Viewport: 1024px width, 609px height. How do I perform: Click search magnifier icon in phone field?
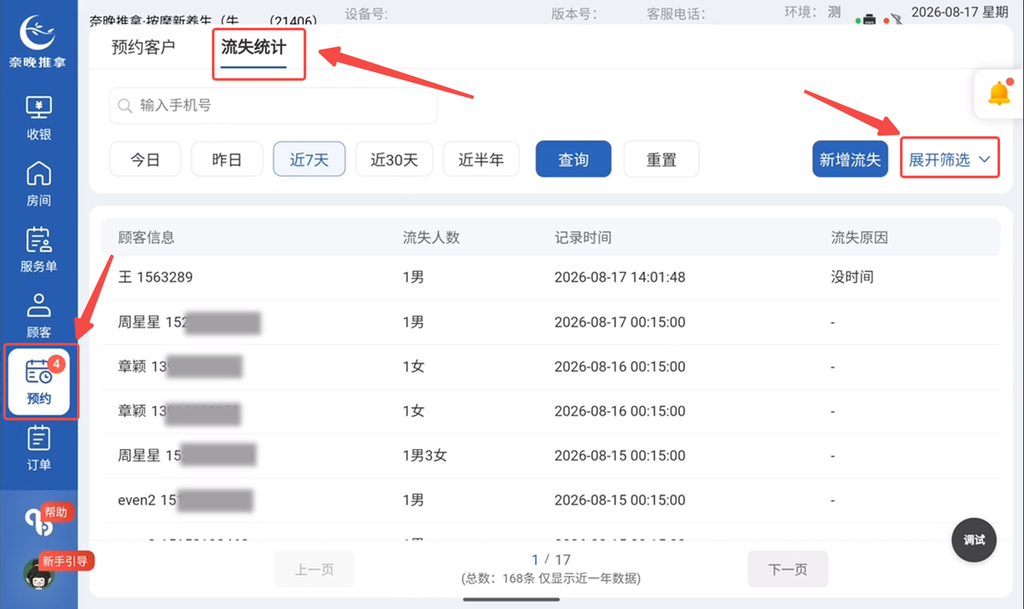125,106
